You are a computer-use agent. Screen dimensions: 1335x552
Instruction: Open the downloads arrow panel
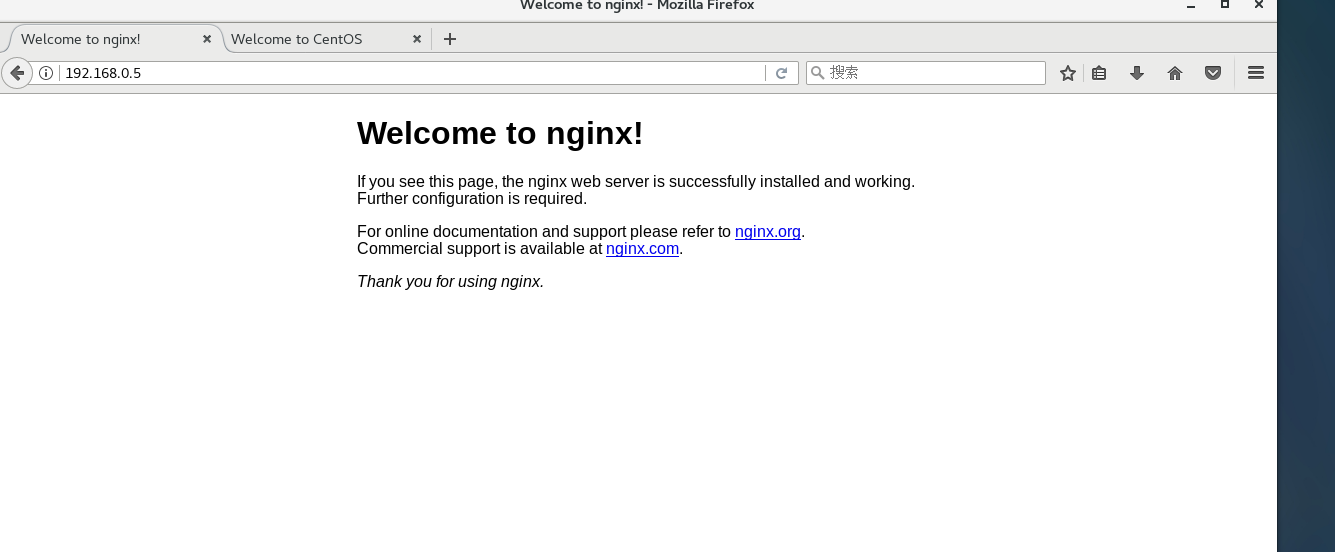click(1137, 73)
